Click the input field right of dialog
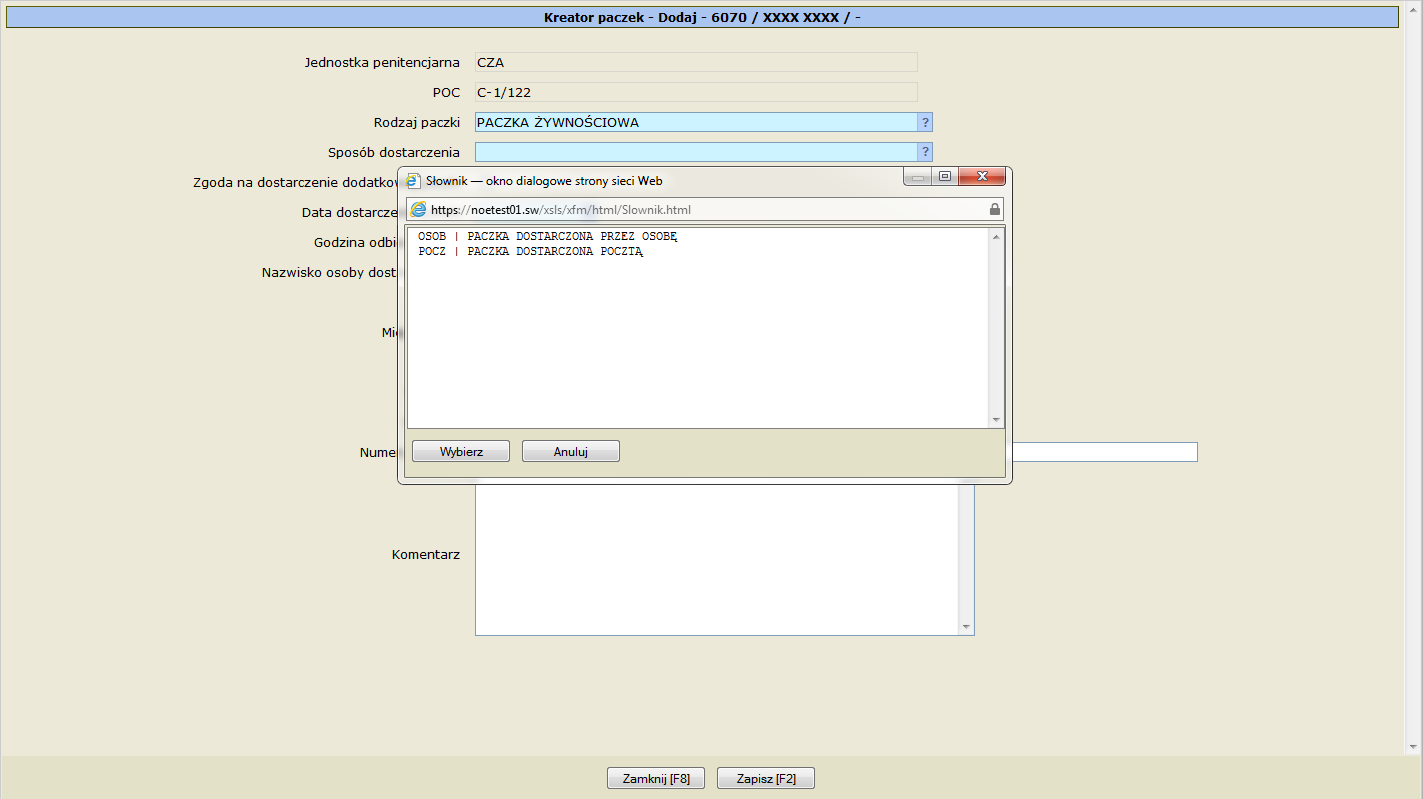Viewport: 1423px width, 799px height. point(1104,452)
